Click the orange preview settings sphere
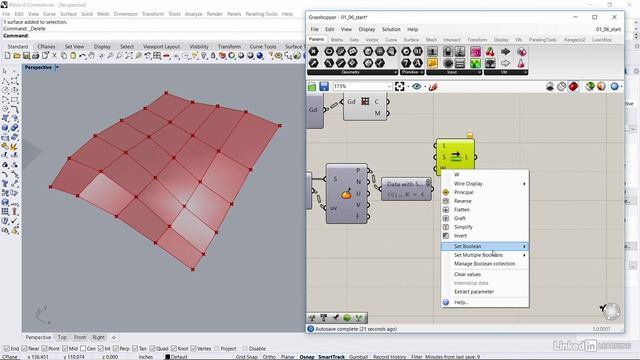 click(x=601, y=87)
